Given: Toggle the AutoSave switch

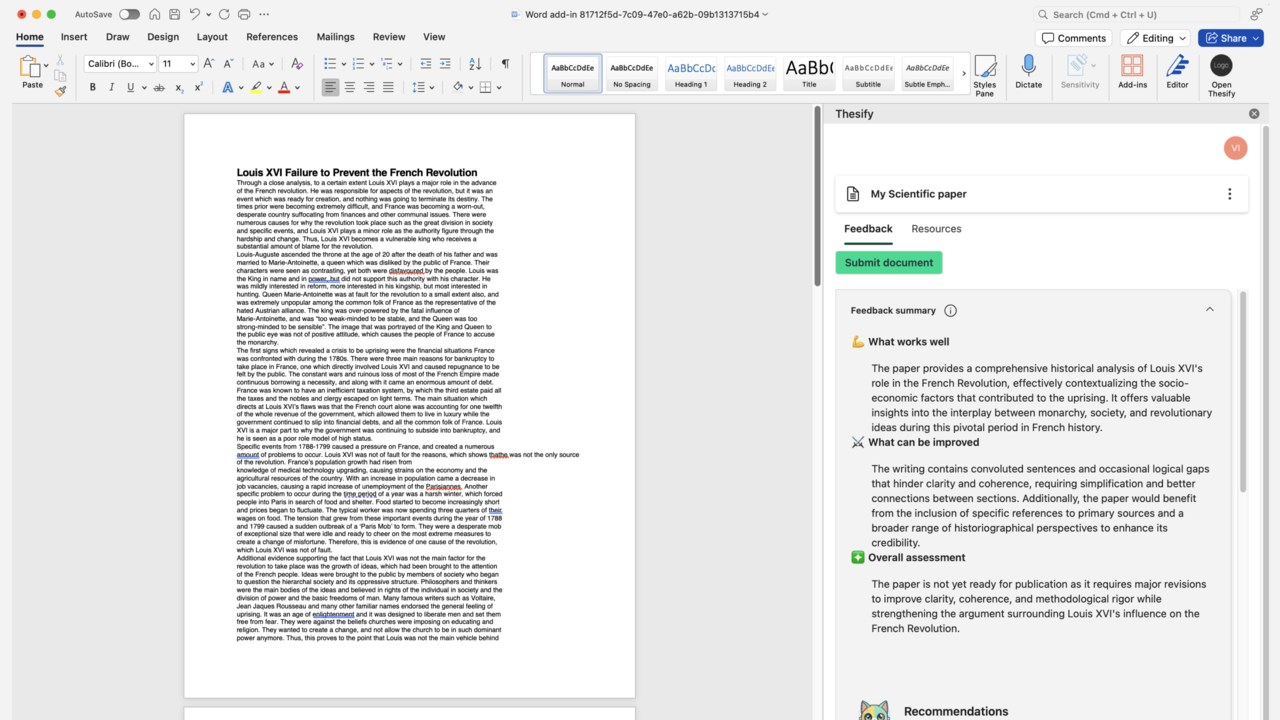Looking at the screenshot, I should point(129,14).
